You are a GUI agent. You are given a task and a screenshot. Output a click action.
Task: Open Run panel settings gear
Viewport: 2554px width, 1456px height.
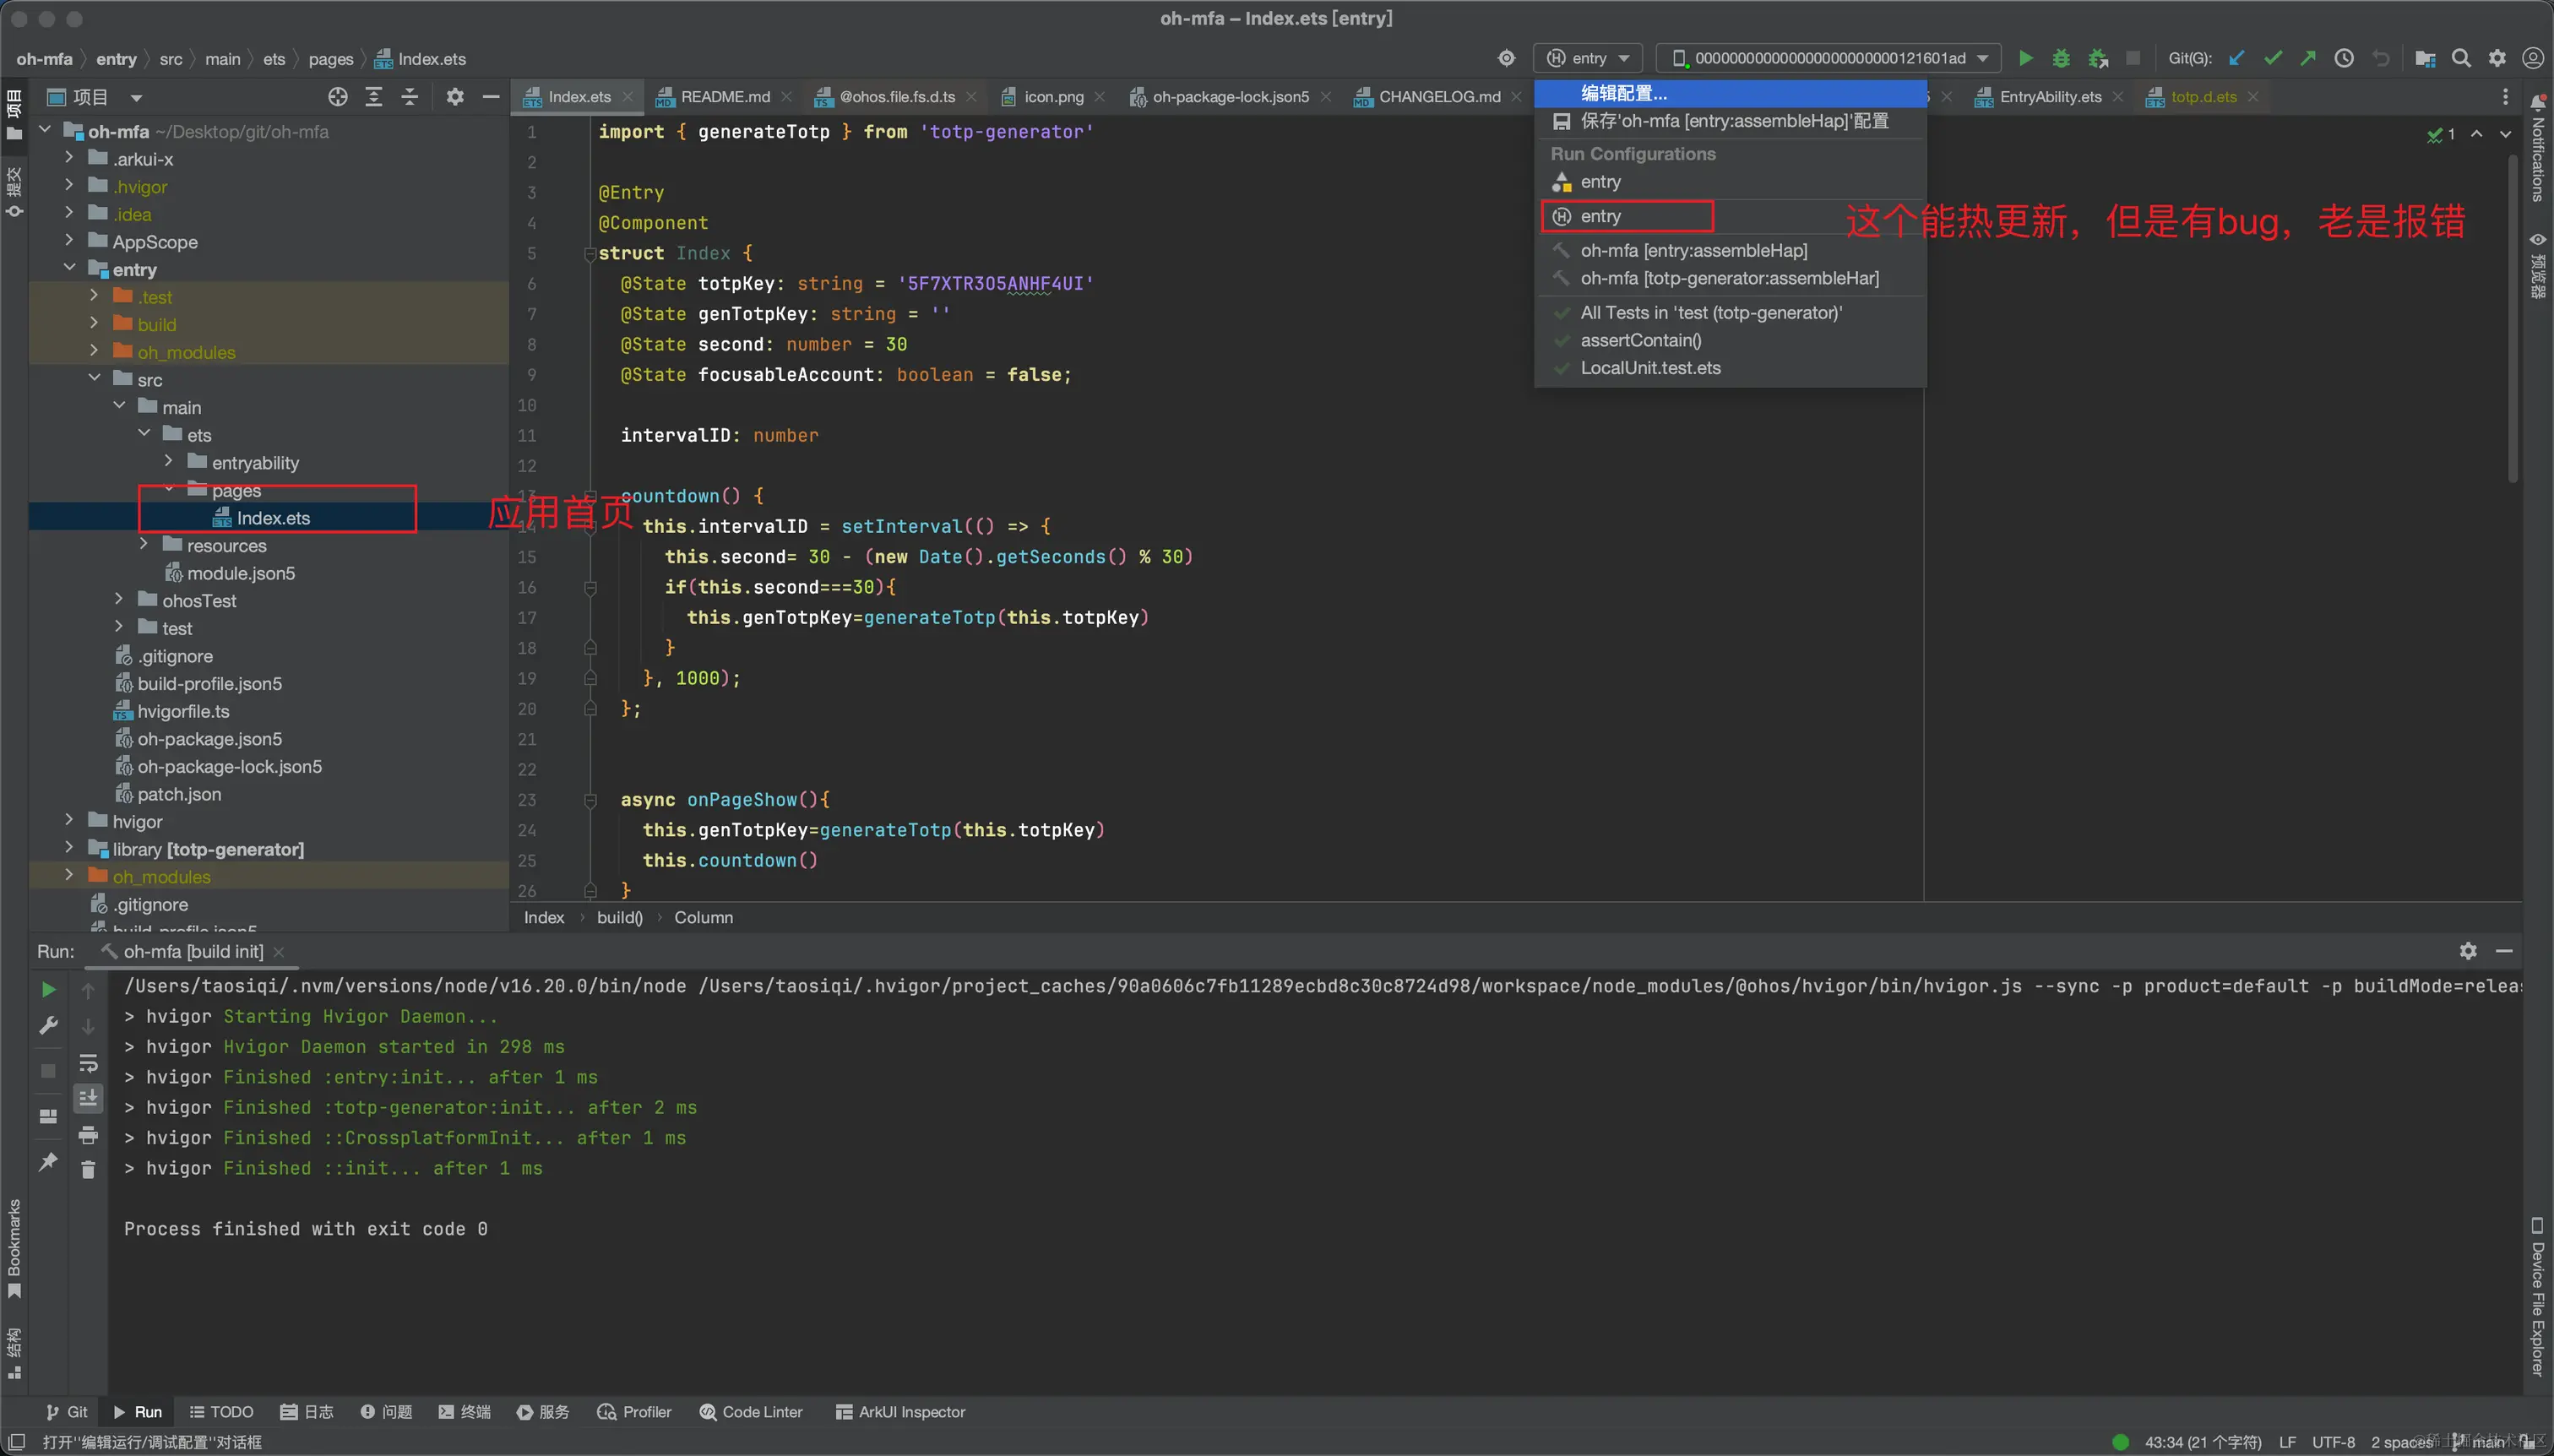tap(2468, 951)
